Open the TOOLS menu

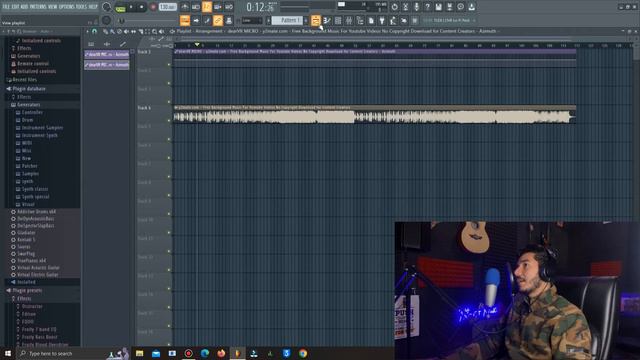click(81, 7)
